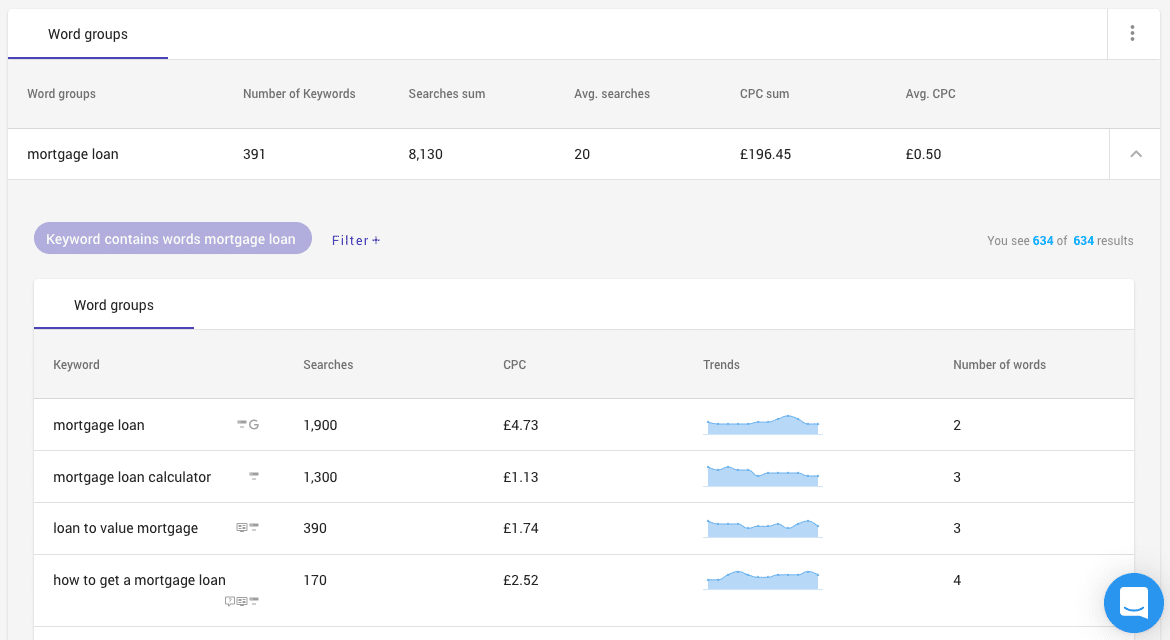Sort by Number of Keywords column
1170x640 pixels.
299,94
